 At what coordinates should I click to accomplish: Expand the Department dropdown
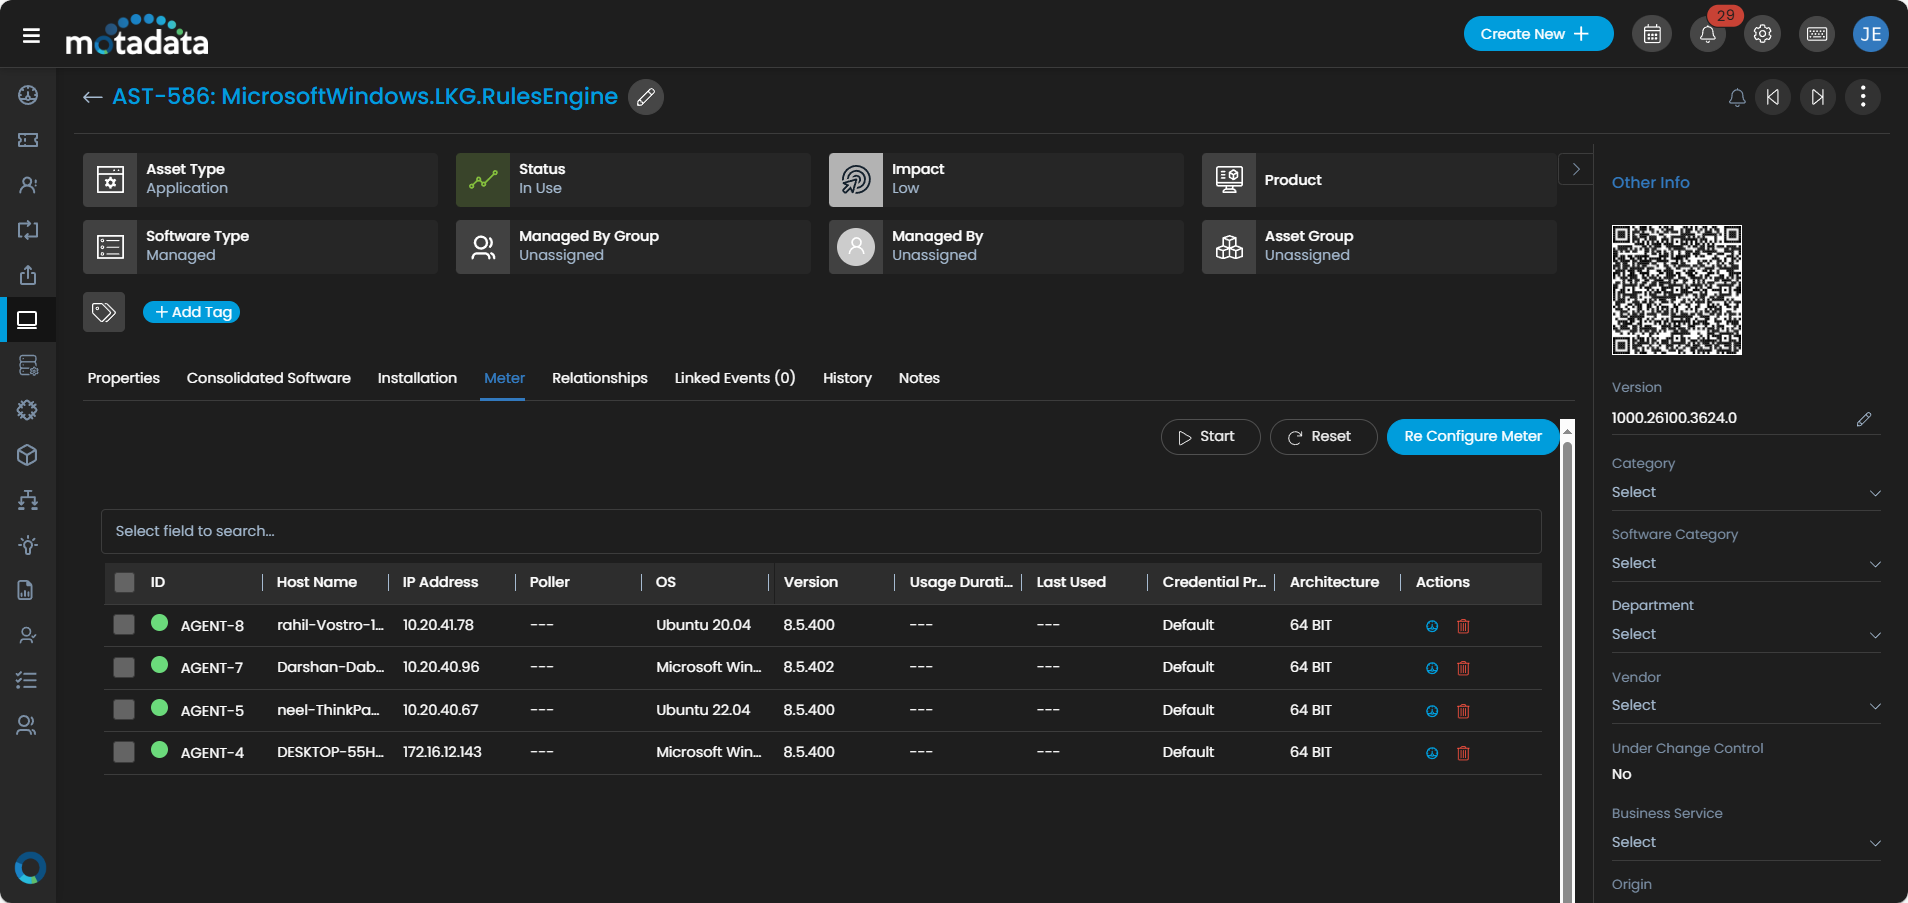coord(1746,635)
